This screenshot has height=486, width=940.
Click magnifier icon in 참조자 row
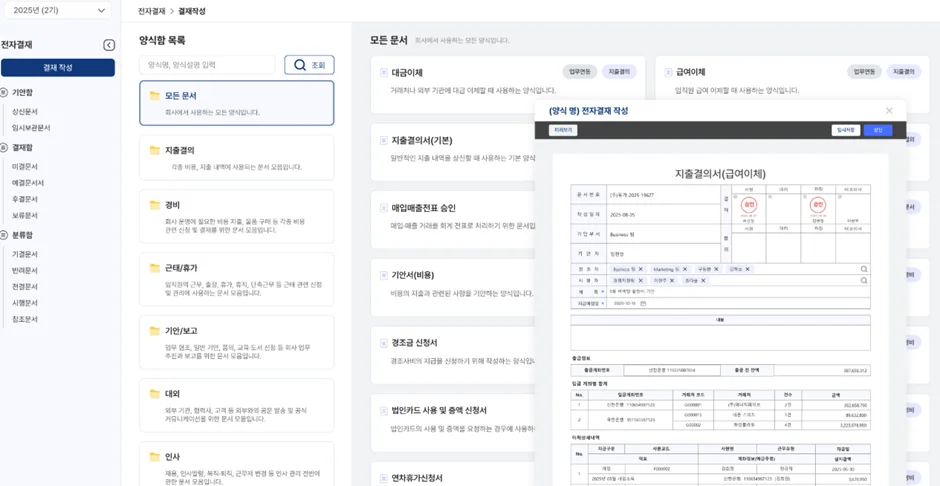point(864,270)
